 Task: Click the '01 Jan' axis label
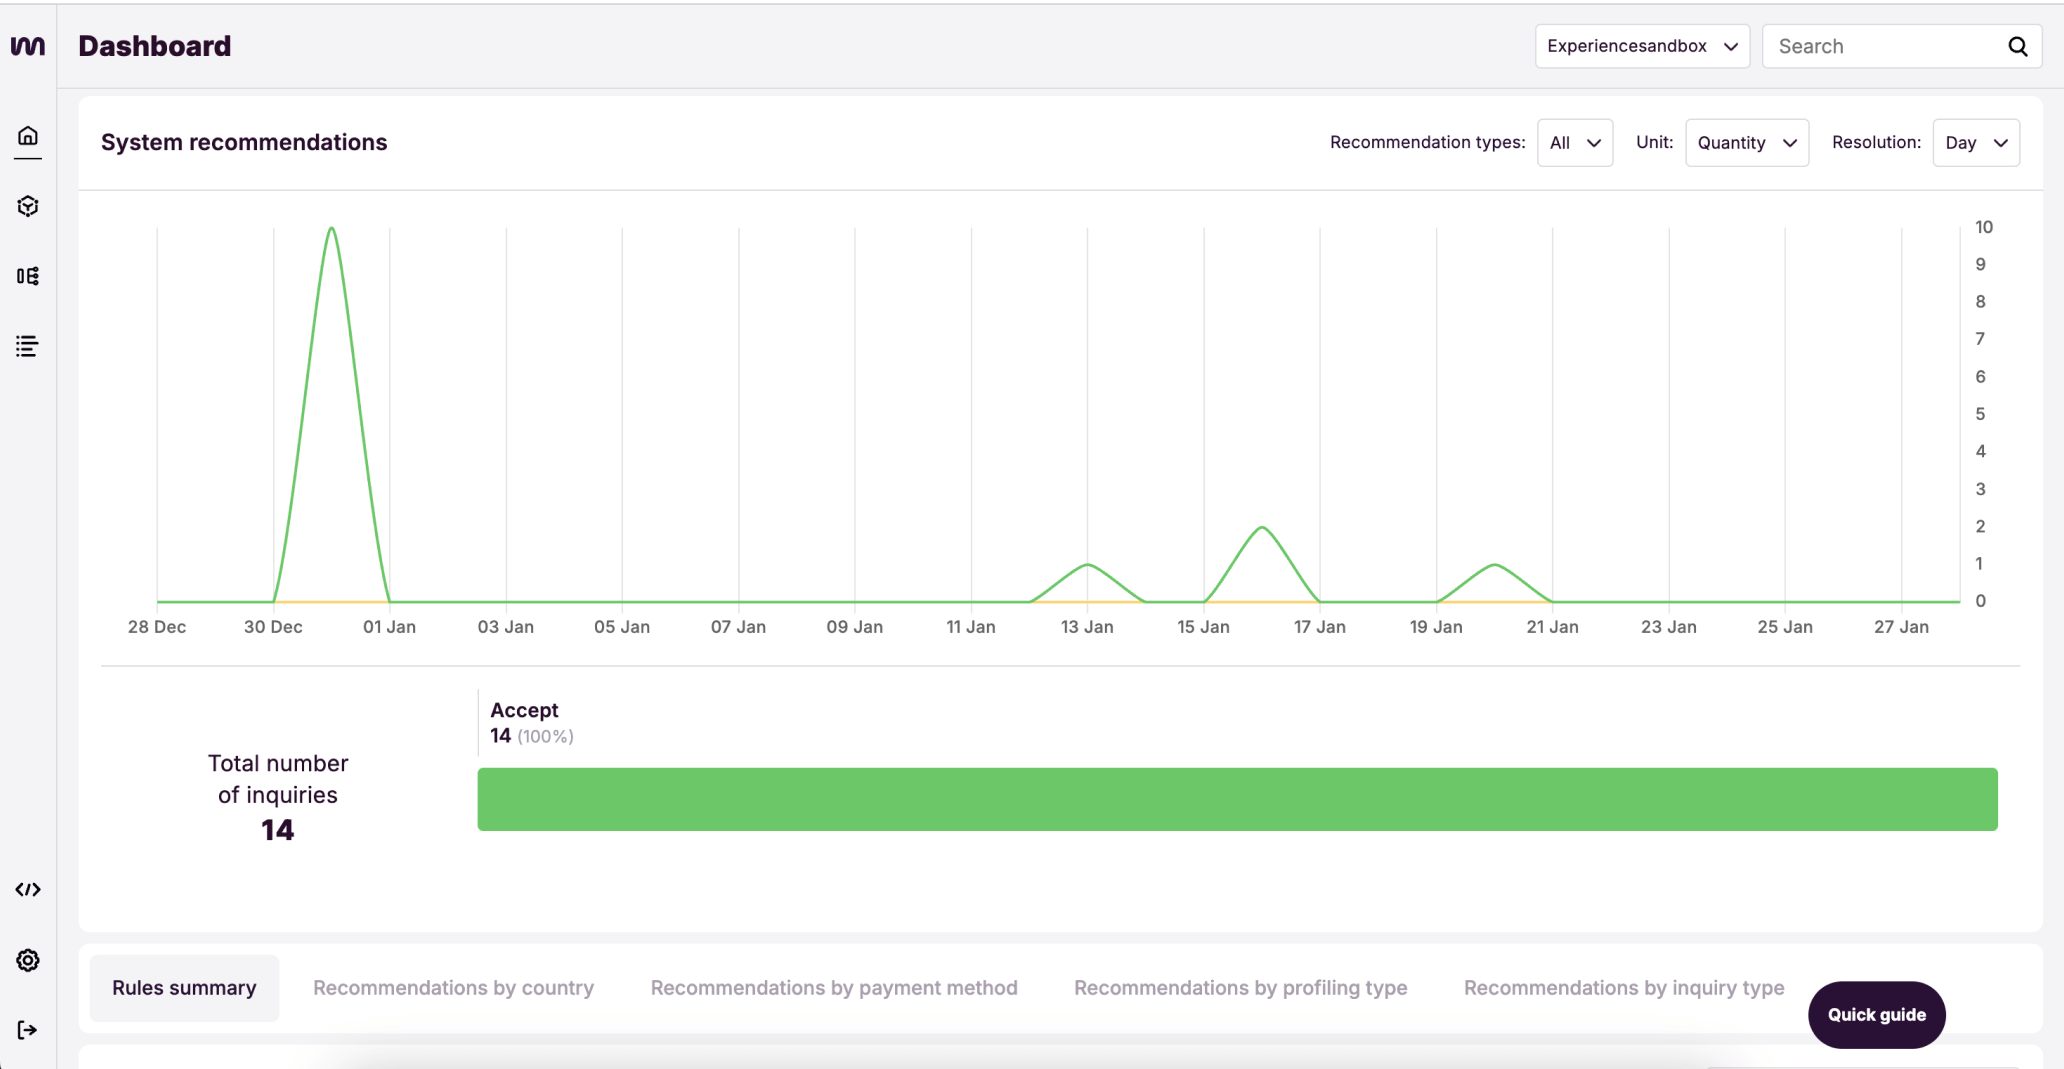389,627
